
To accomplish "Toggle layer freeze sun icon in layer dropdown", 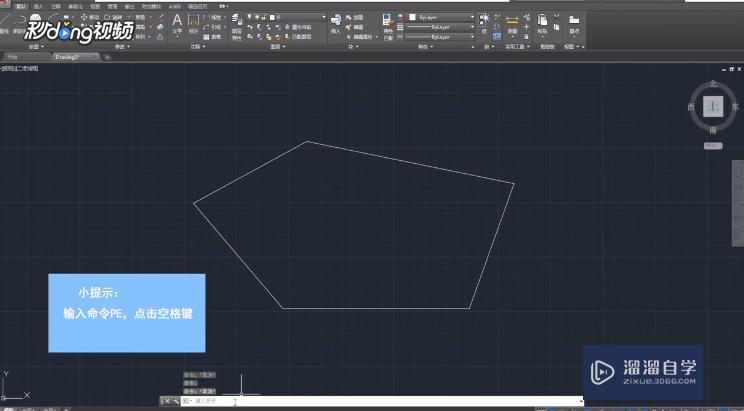I will coord(257,17).
